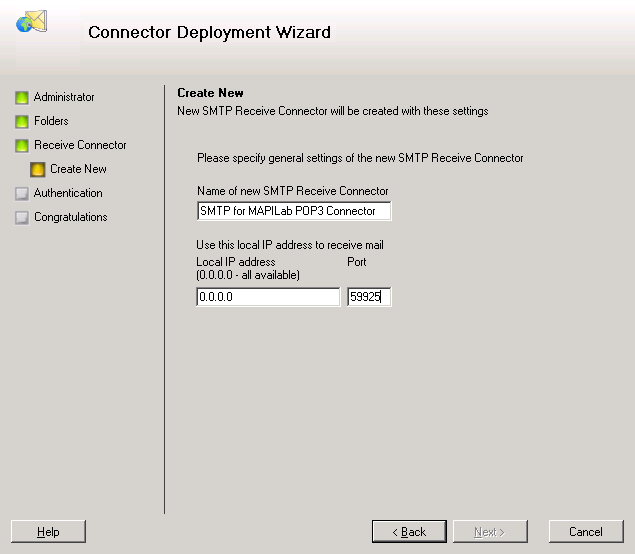Image resolution: width=635 pixels, height=554 pixels.
Task: Click the wizard envelope globe icon
Action: pos(32,21)
